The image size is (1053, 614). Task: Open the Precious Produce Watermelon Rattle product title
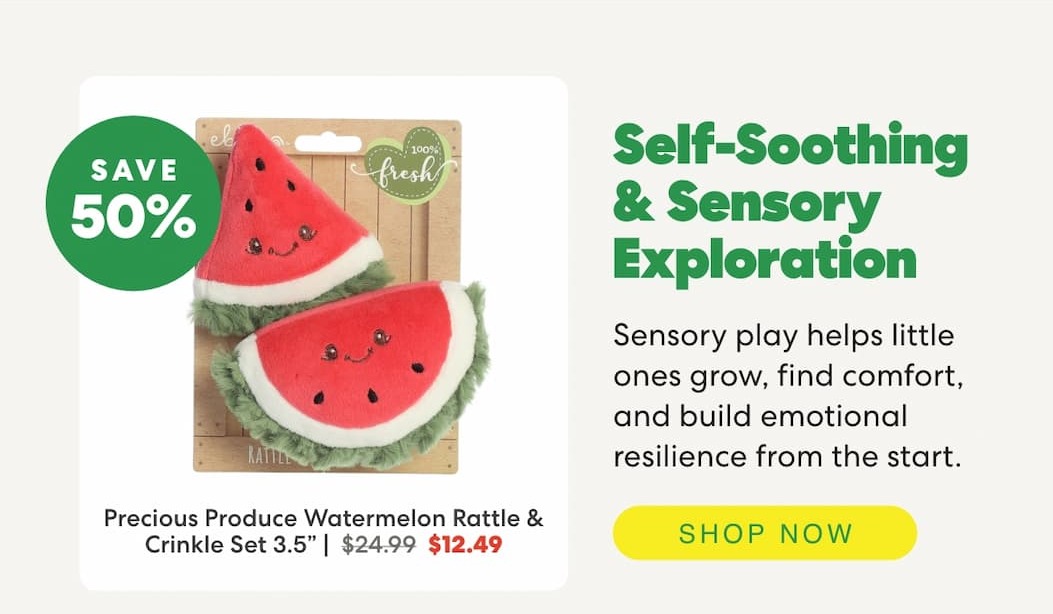click(x=324, y=519)
